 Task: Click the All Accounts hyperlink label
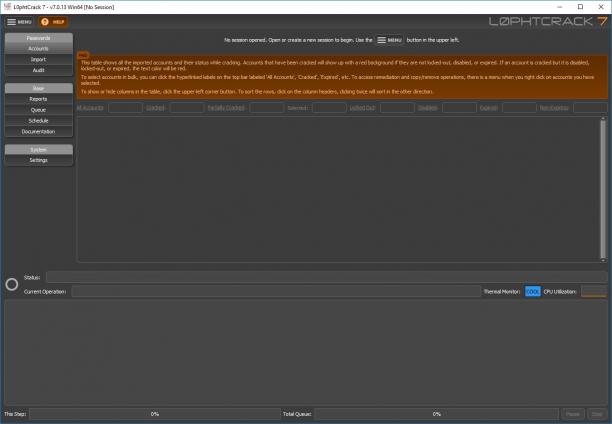[90, 108]
